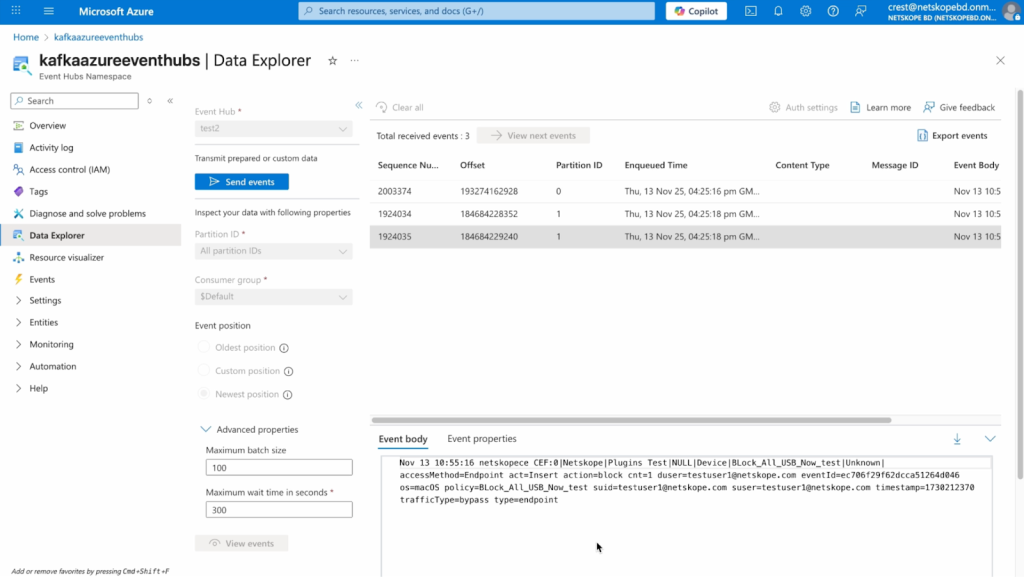Expand the Settings sidebar group
Screen dimensions: 1024x577
[18, 300]
